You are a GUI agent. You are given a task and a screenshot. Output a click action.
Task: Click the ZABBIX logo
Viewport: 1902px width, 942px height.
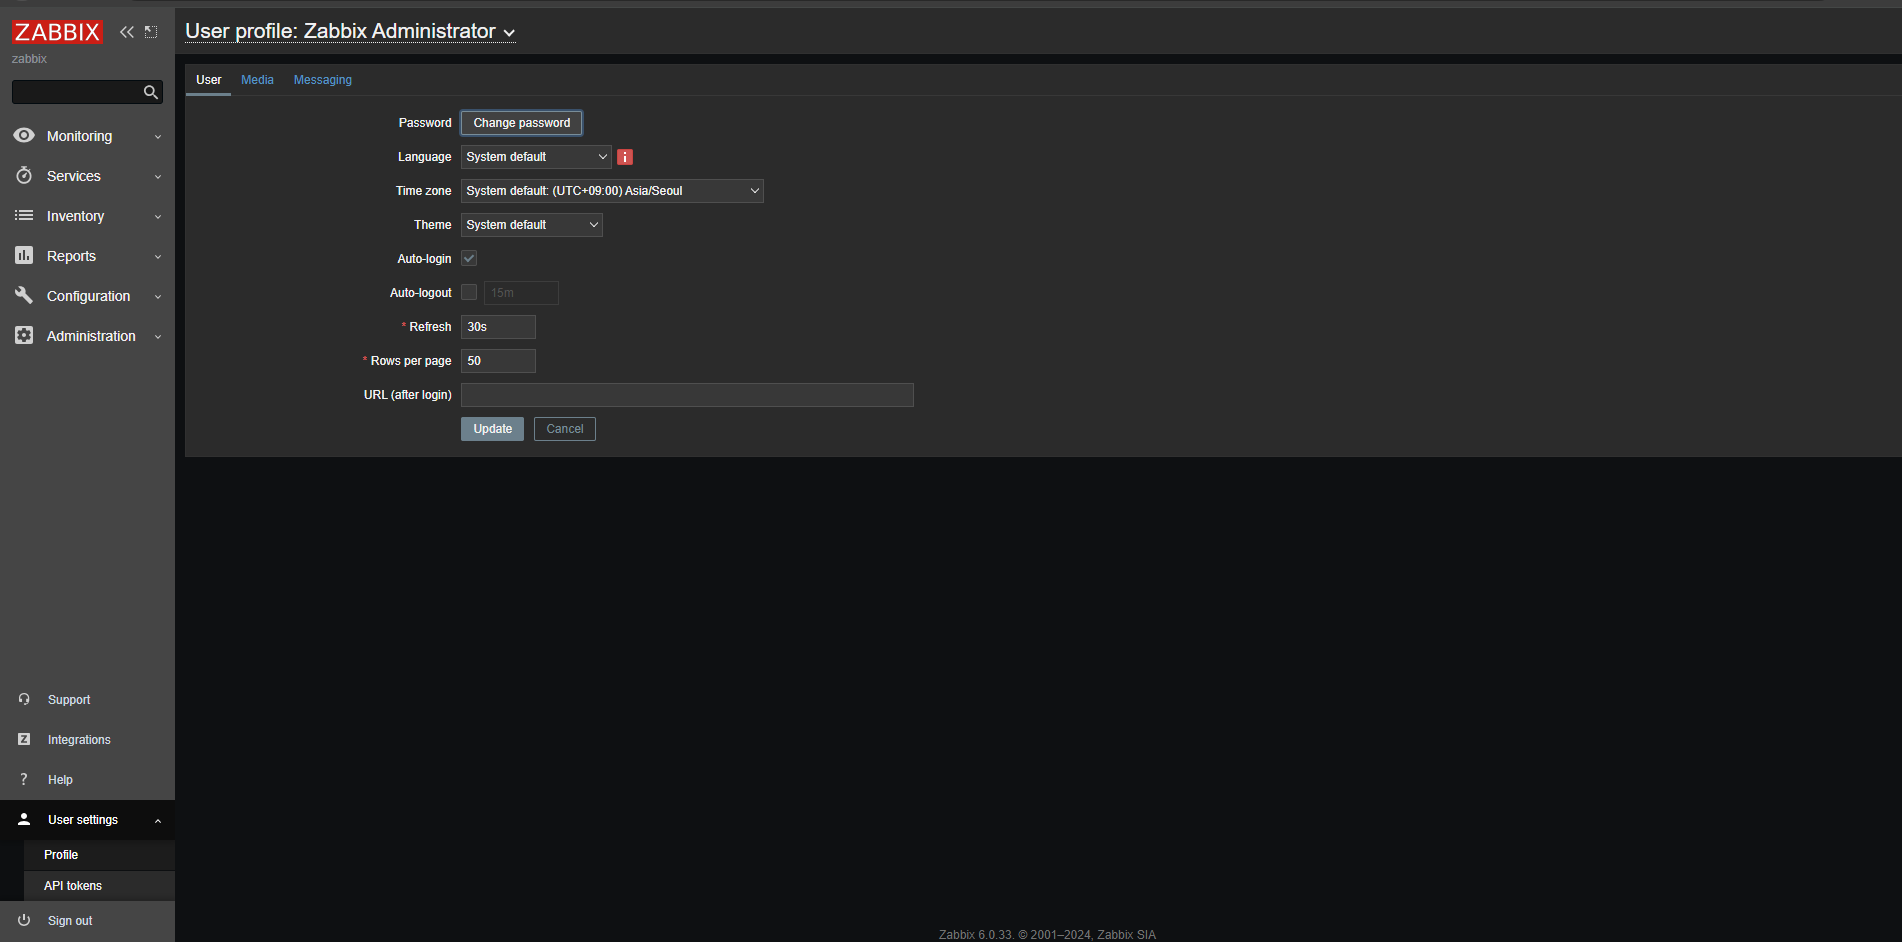[x=57, y=32]
